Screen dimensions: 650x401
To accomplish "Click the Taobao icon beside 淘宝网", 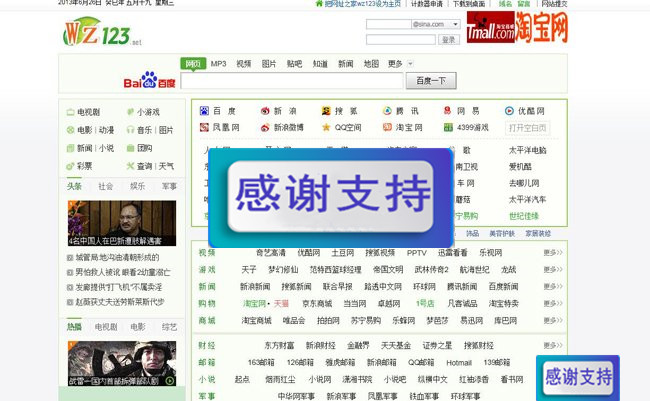I will pyautogui.click(x=387, y=127).
